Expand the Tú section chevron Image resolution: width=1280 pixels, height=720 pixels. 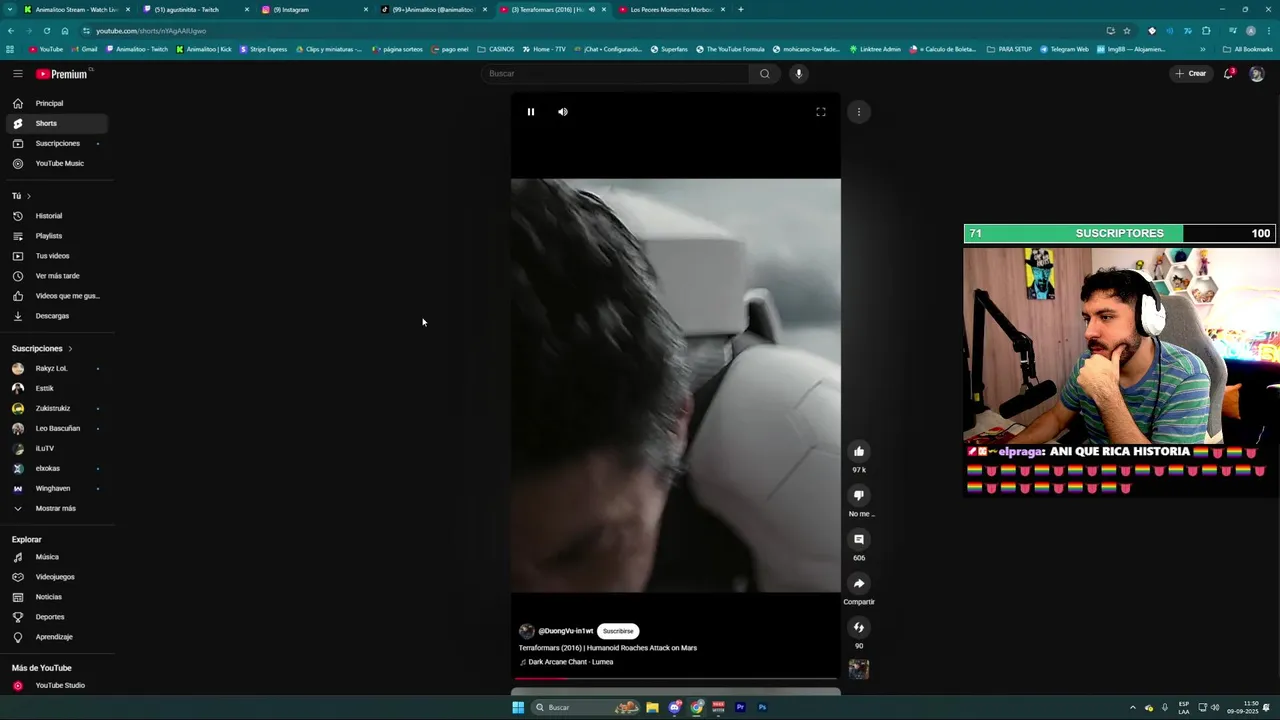click(29, 196)
